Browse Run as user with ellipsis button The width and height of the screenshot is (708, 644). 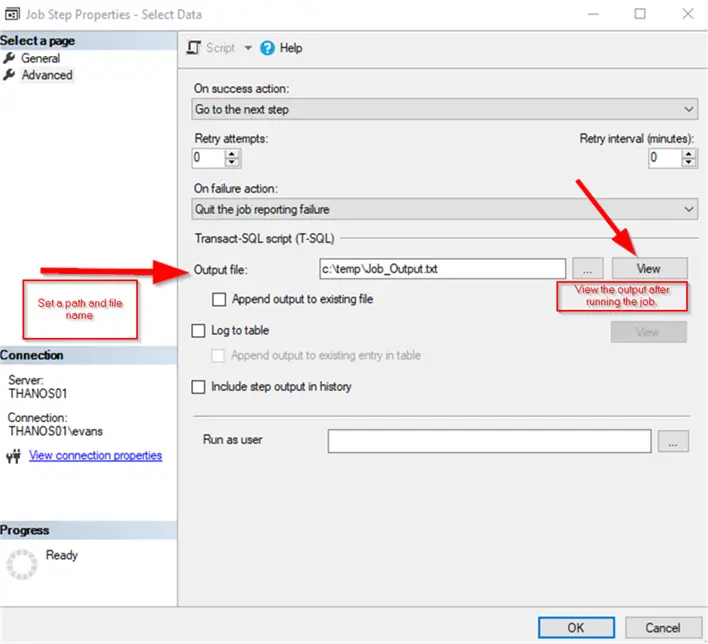pyautogui.click(x=673, y=441)
